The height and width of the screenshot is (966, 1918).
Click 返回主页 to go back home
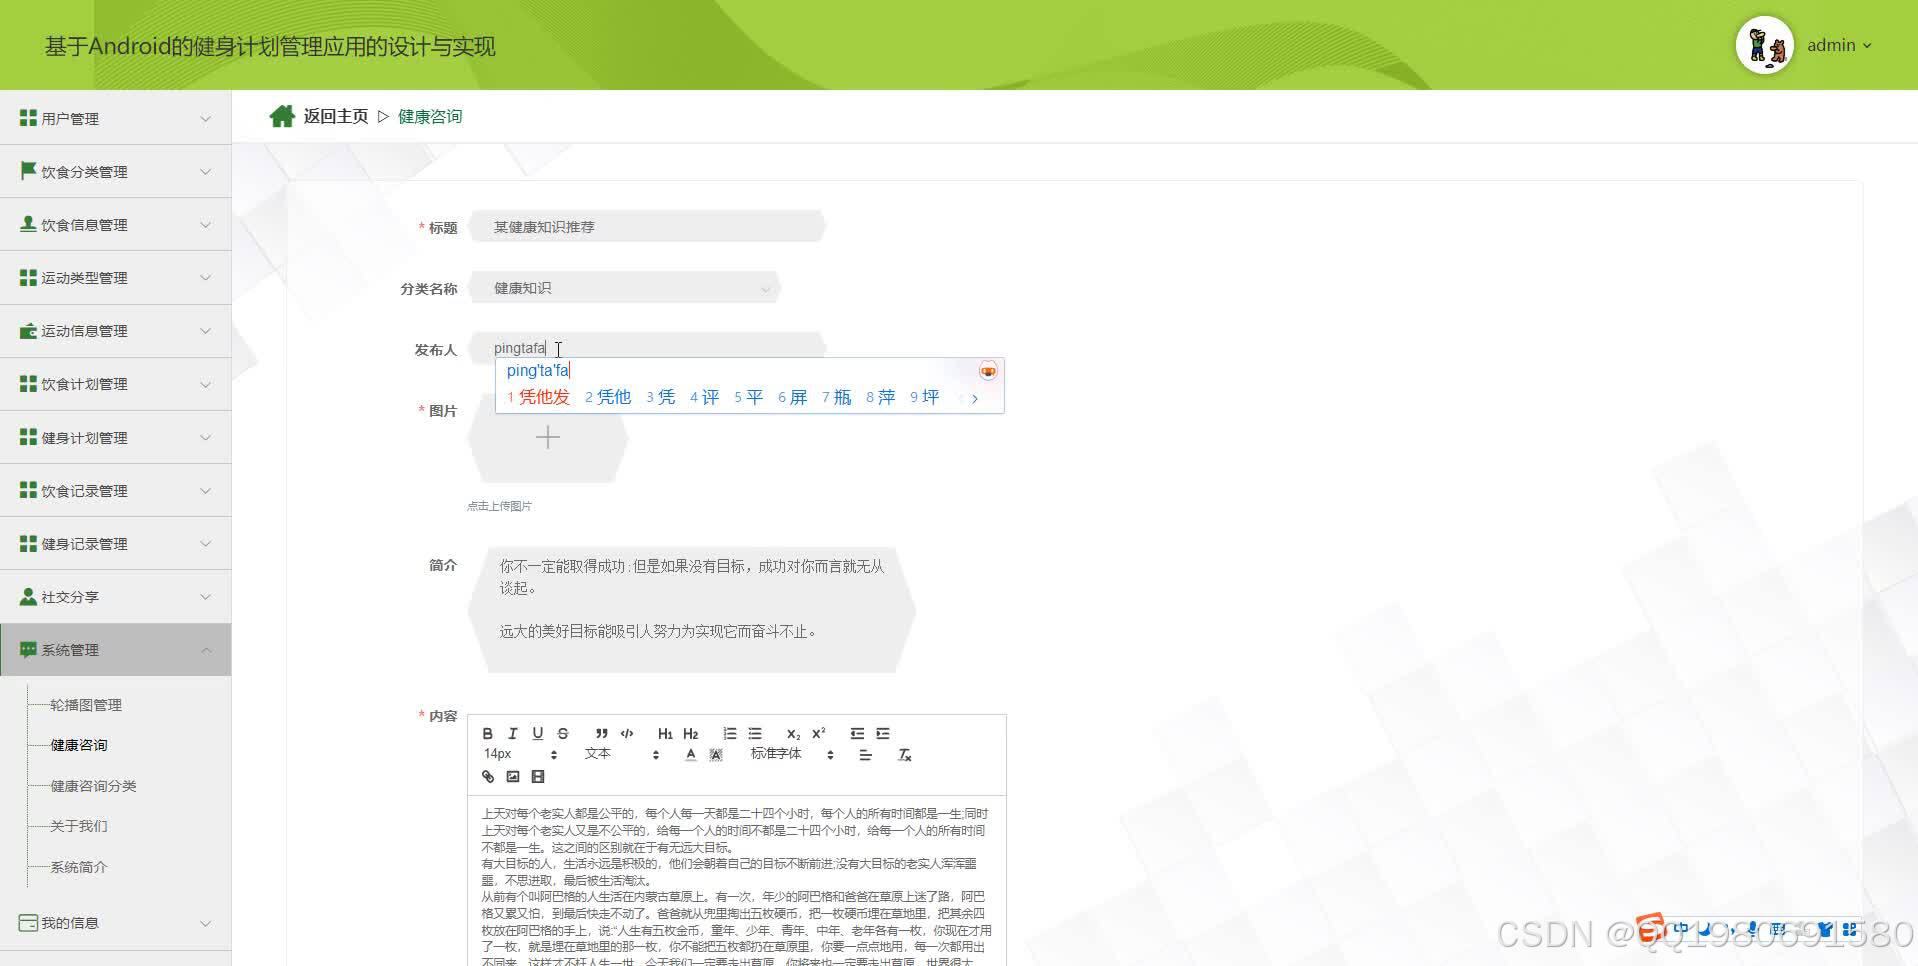click(334, 116)
